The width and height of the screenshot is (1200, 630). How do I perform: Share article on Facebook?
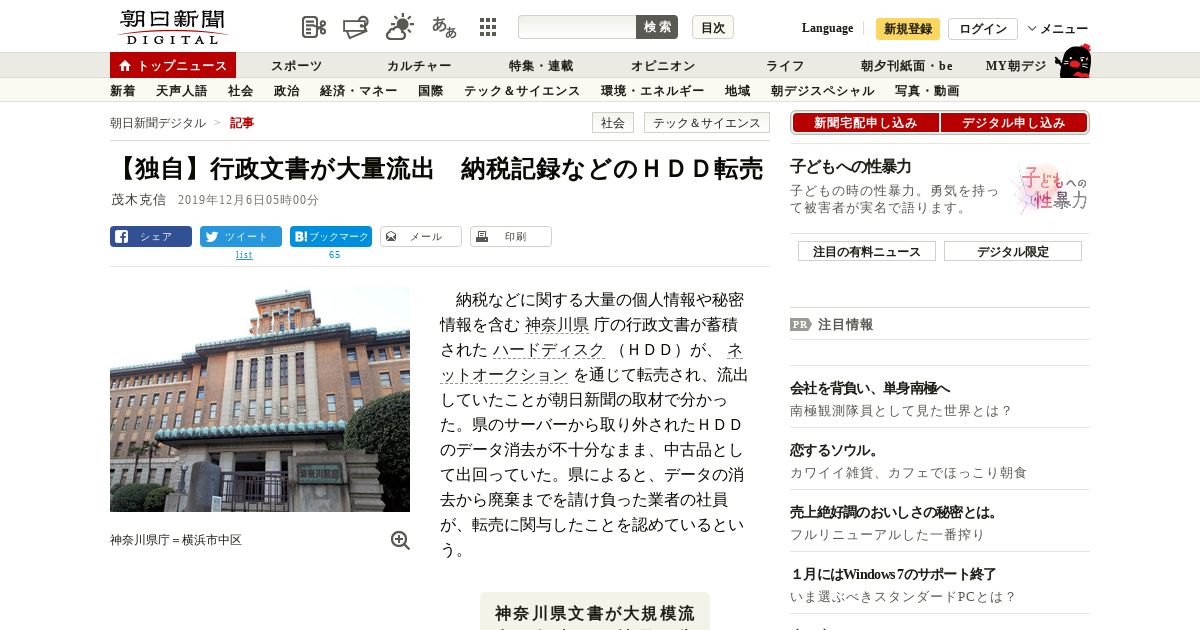(151, 237)
